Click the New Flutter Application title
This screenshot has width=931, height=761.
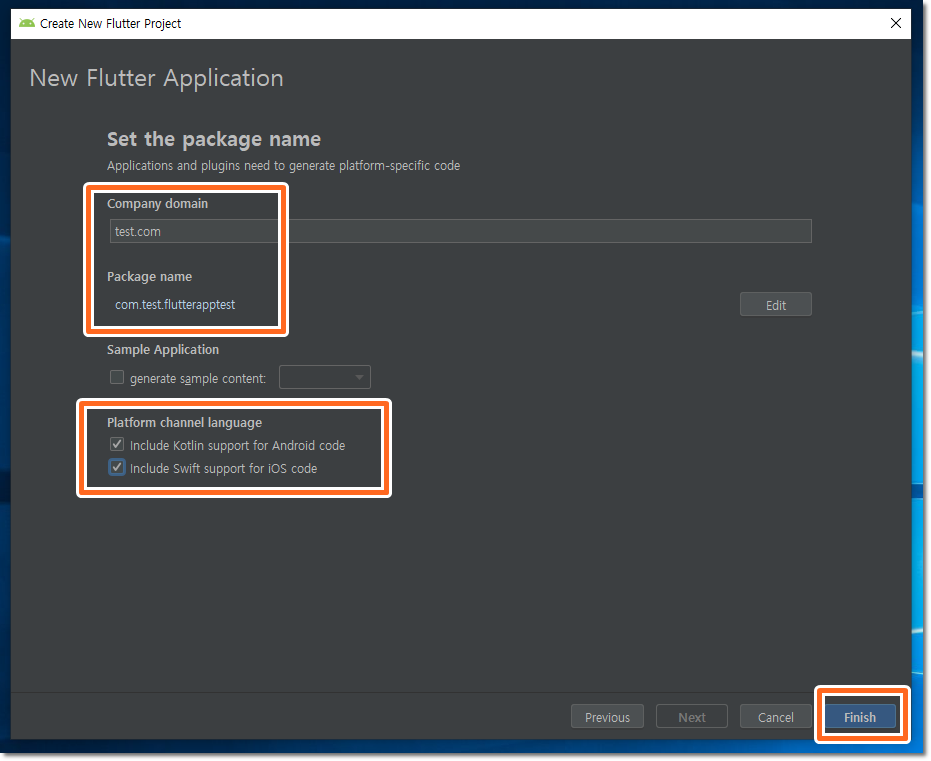tap(157, 78)
